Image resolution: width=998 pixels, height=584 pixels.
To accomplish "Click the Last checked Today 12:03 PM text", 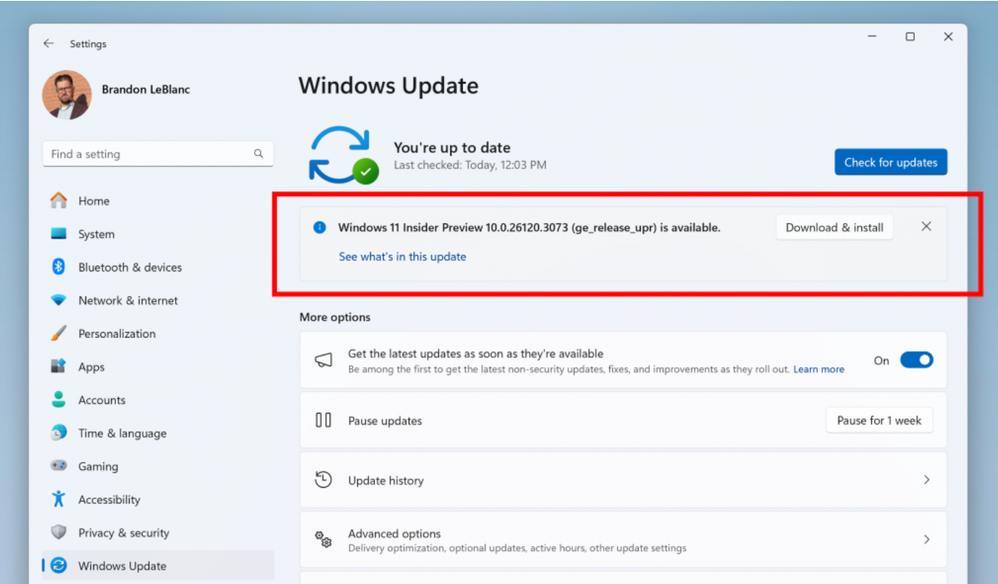I will (x=470, y=165).
